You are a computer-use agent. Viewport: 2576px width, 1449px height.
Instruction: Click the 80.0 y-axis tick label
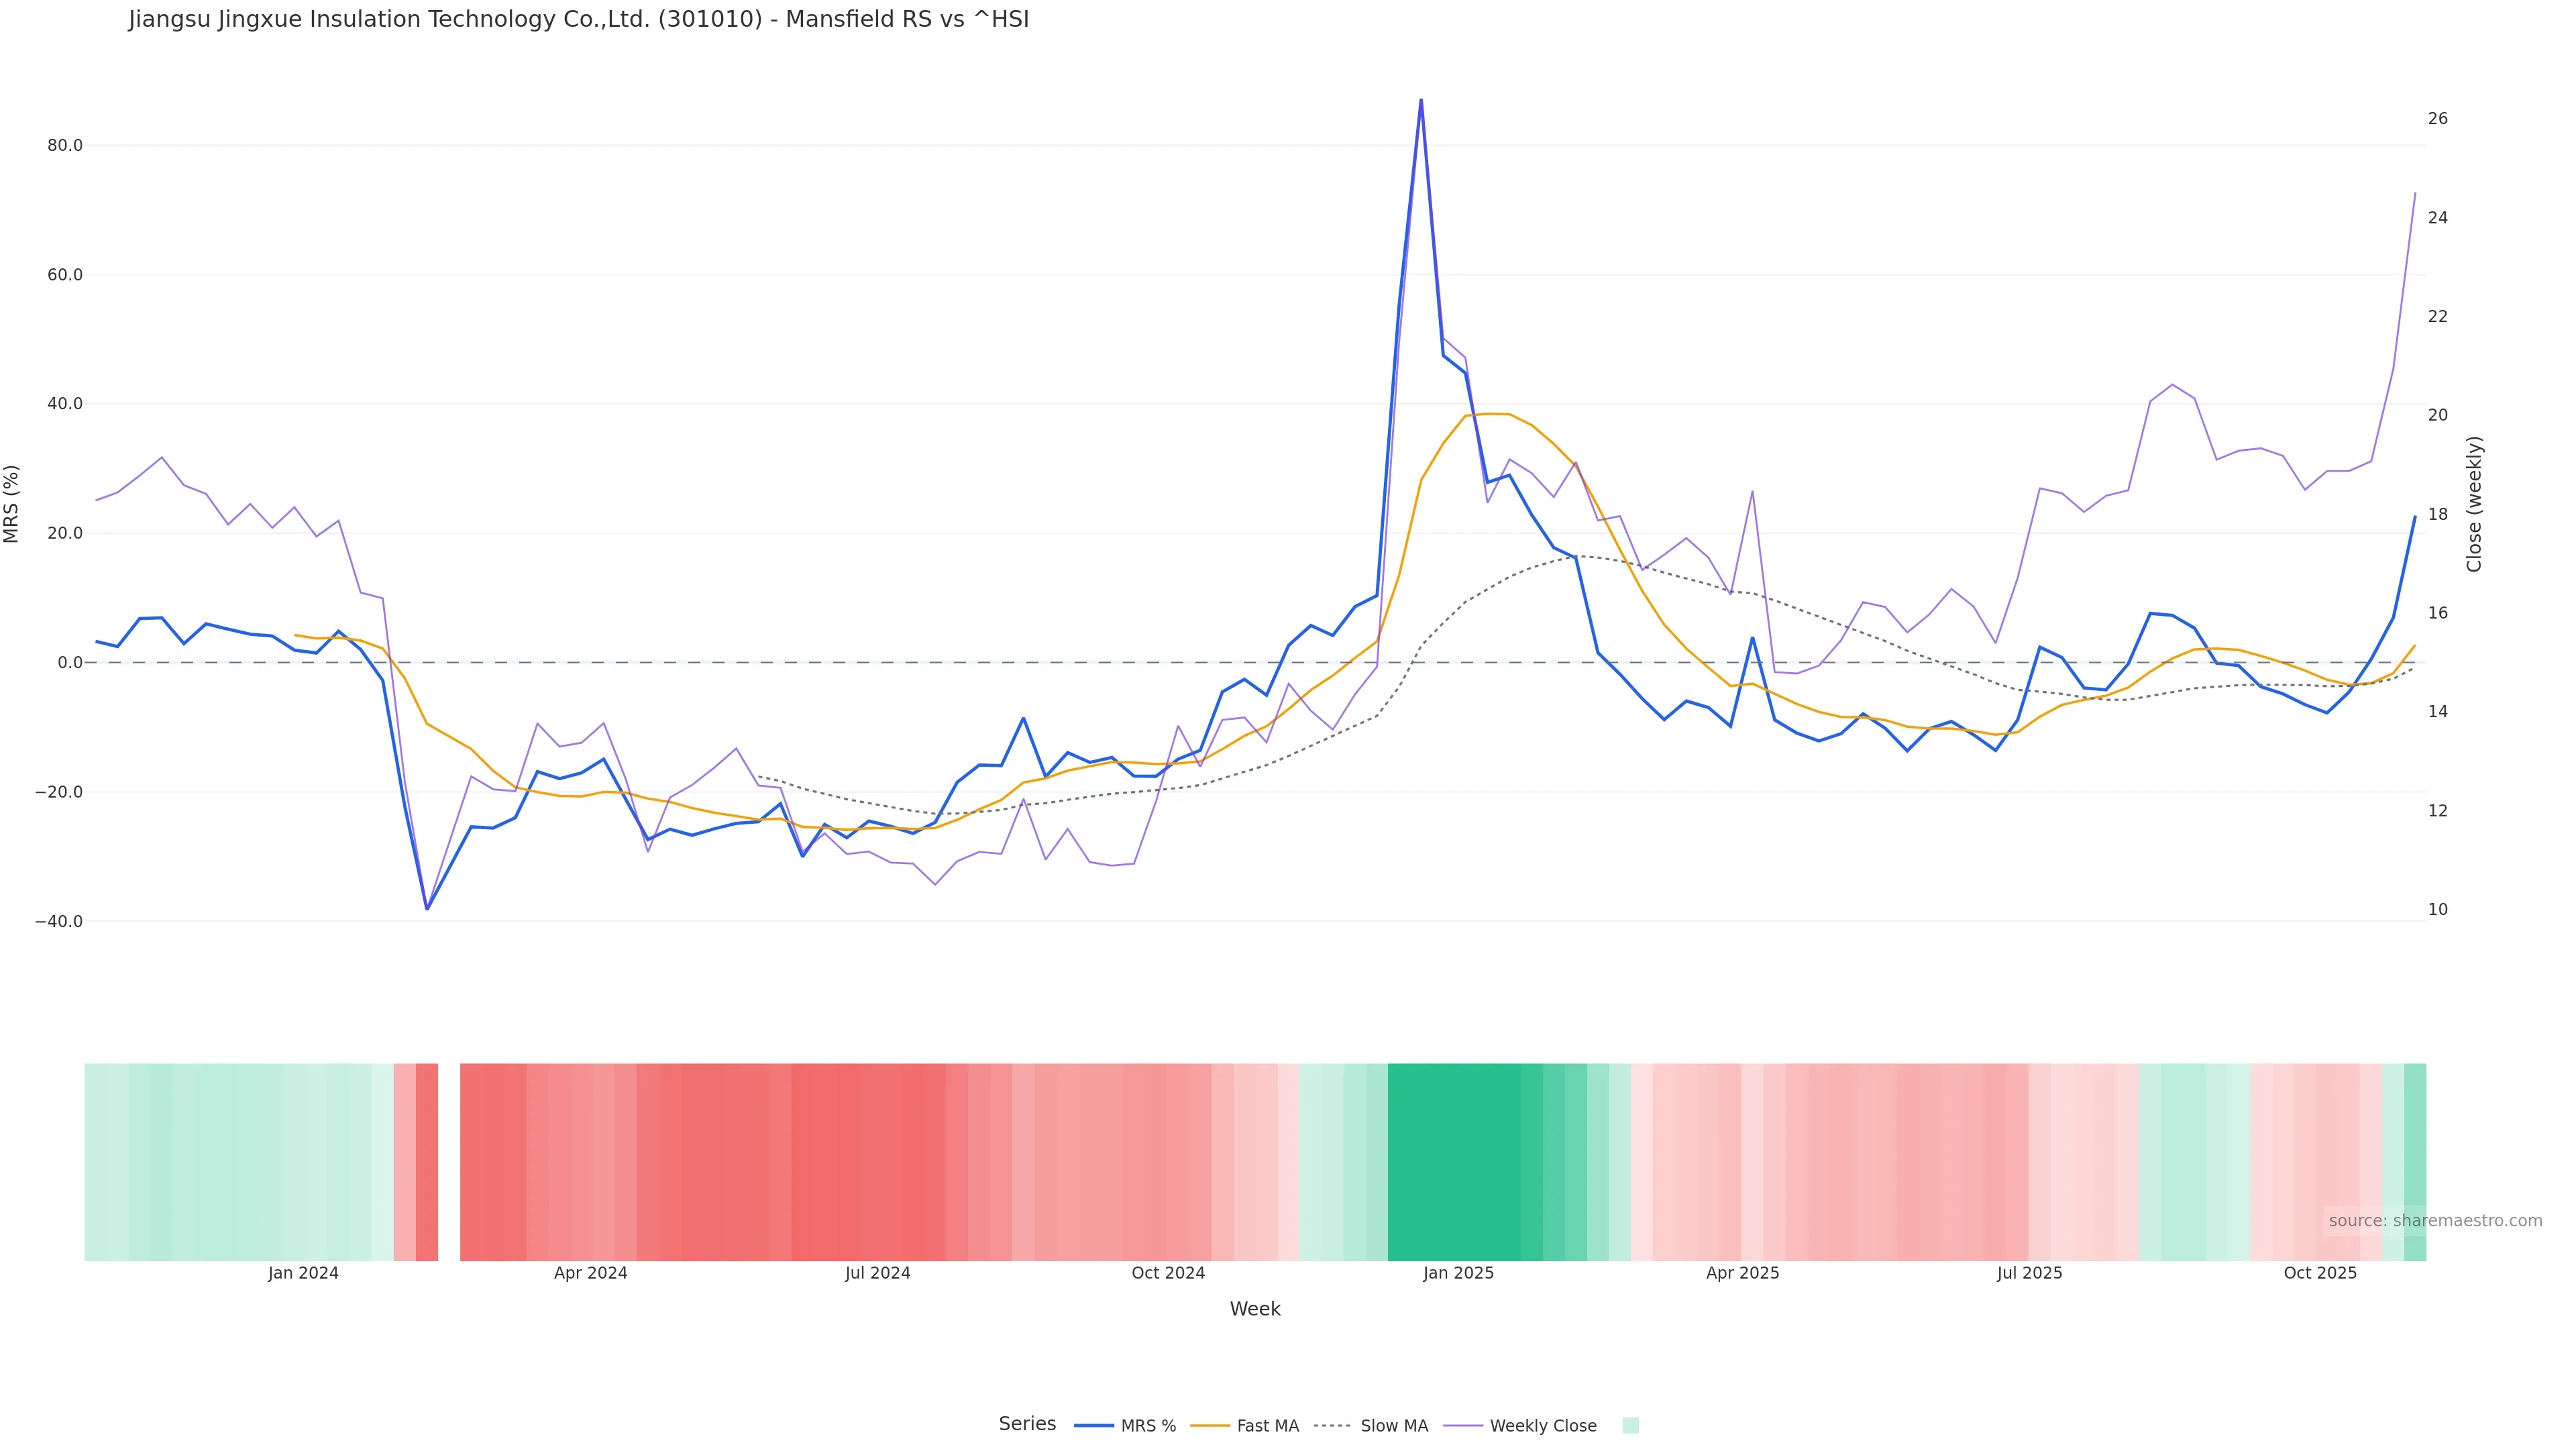point(65,146)
